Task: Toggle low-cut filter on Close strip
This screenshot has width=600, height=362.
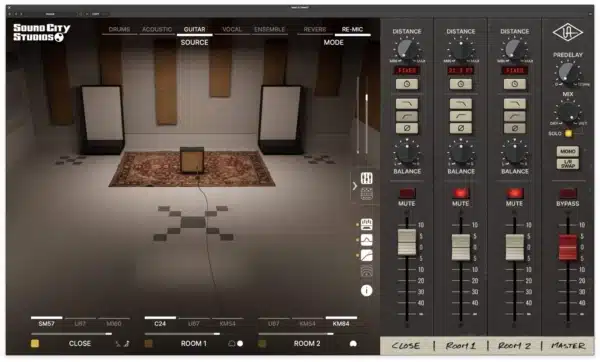Action: pyautogui.click(x=407, y=116)
